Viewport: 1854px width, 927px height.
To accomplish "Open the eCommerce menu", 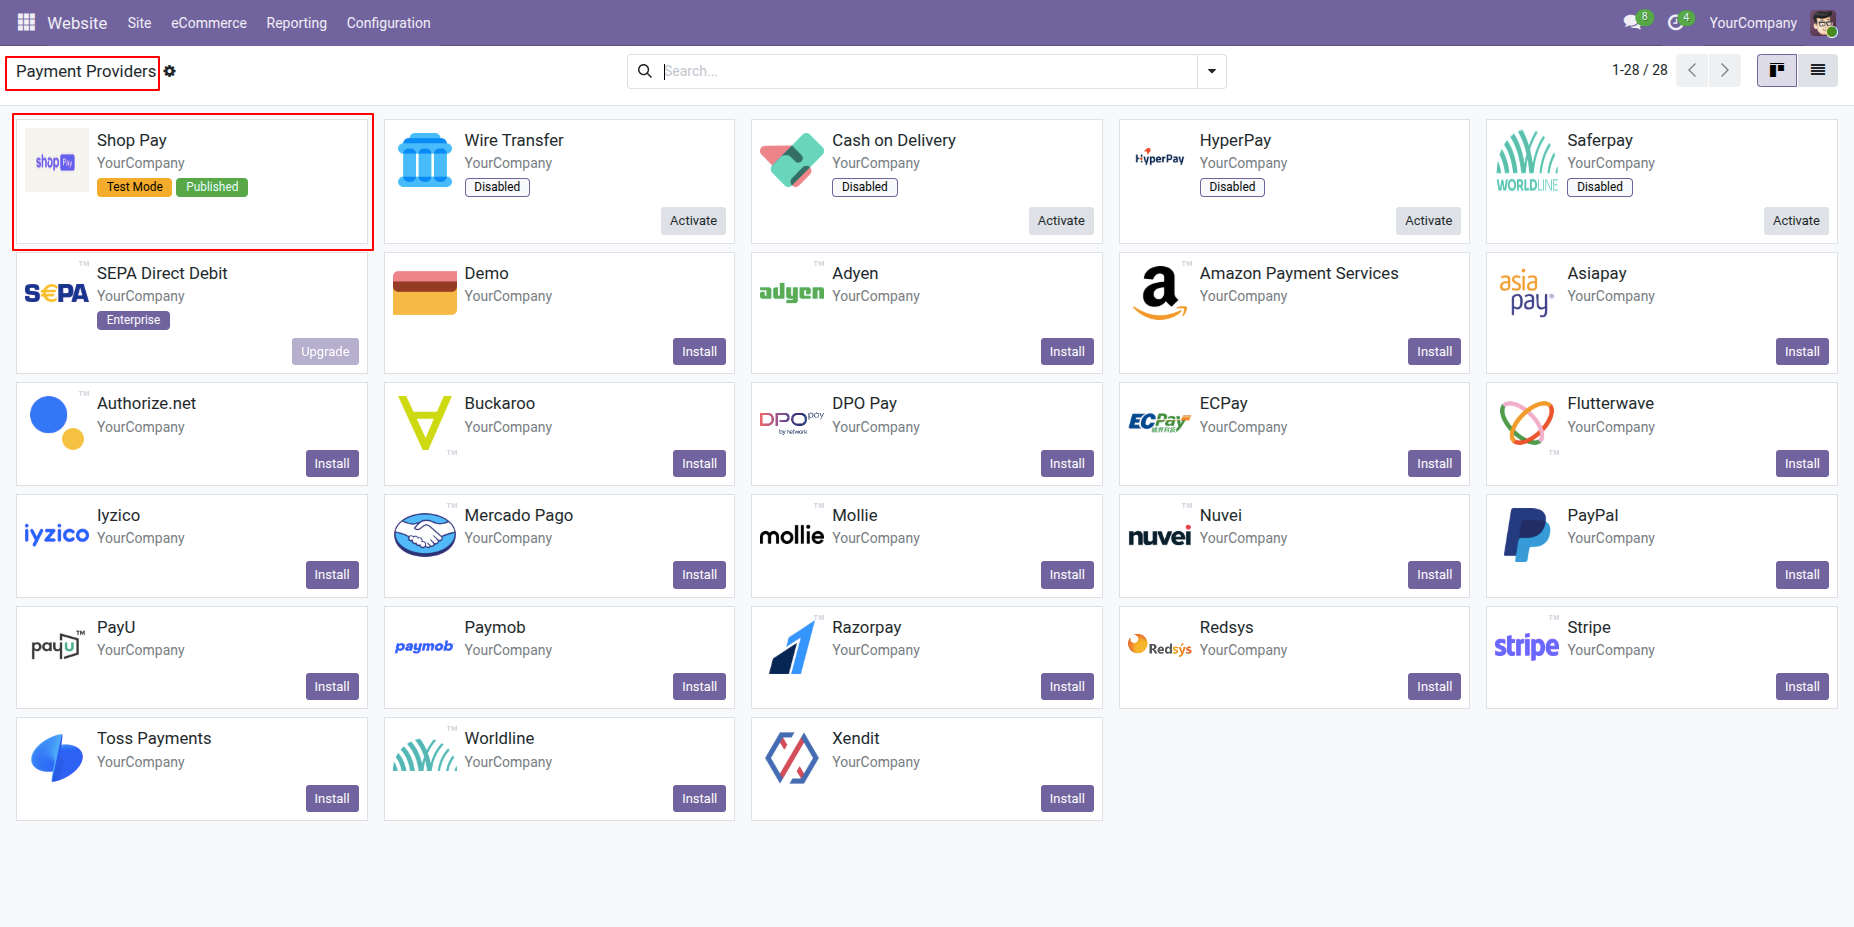I will 209,23.
